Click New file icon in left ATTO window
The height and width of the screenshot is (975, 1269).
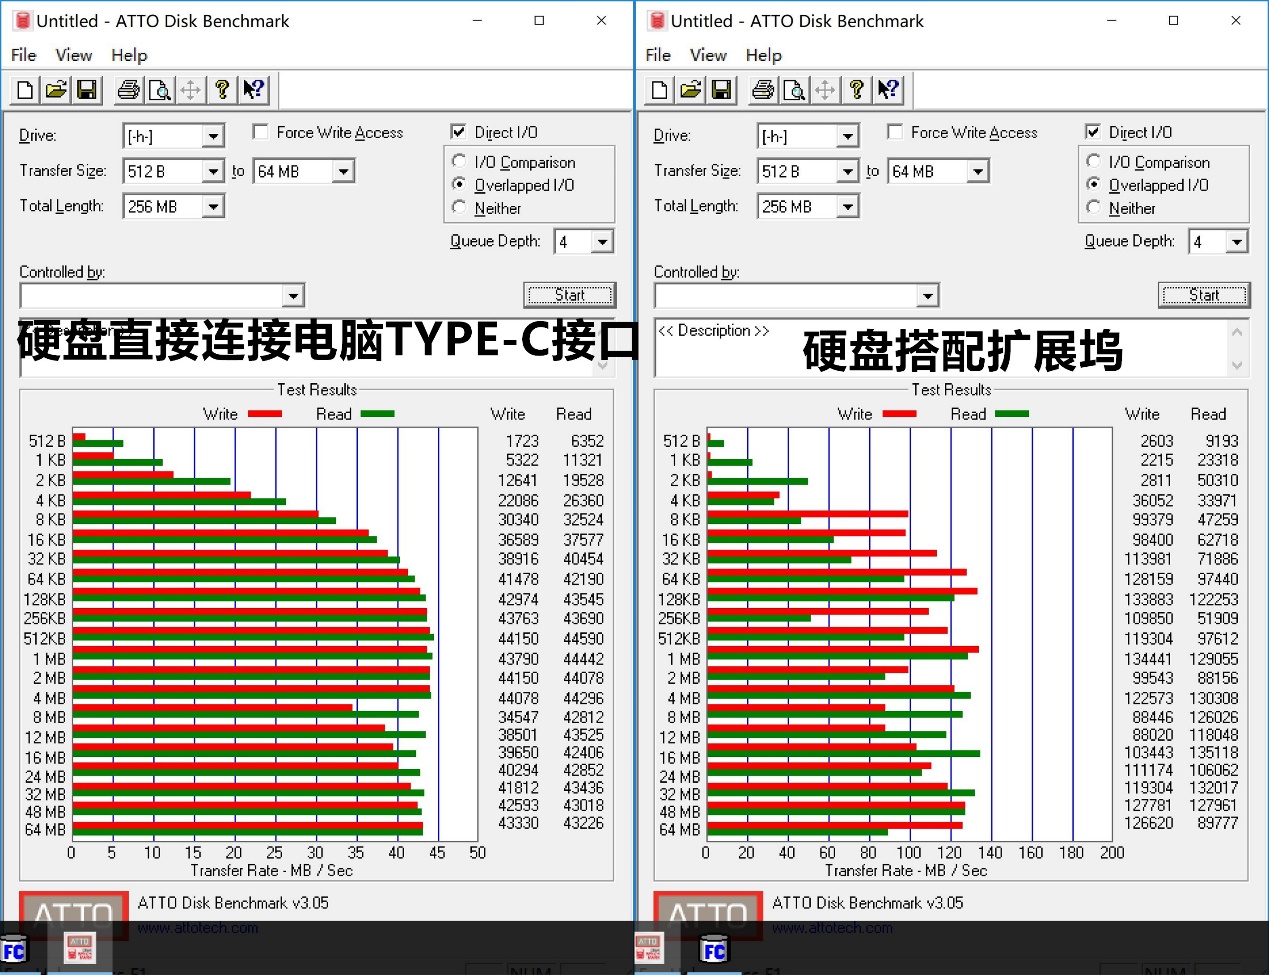(26, 90)
